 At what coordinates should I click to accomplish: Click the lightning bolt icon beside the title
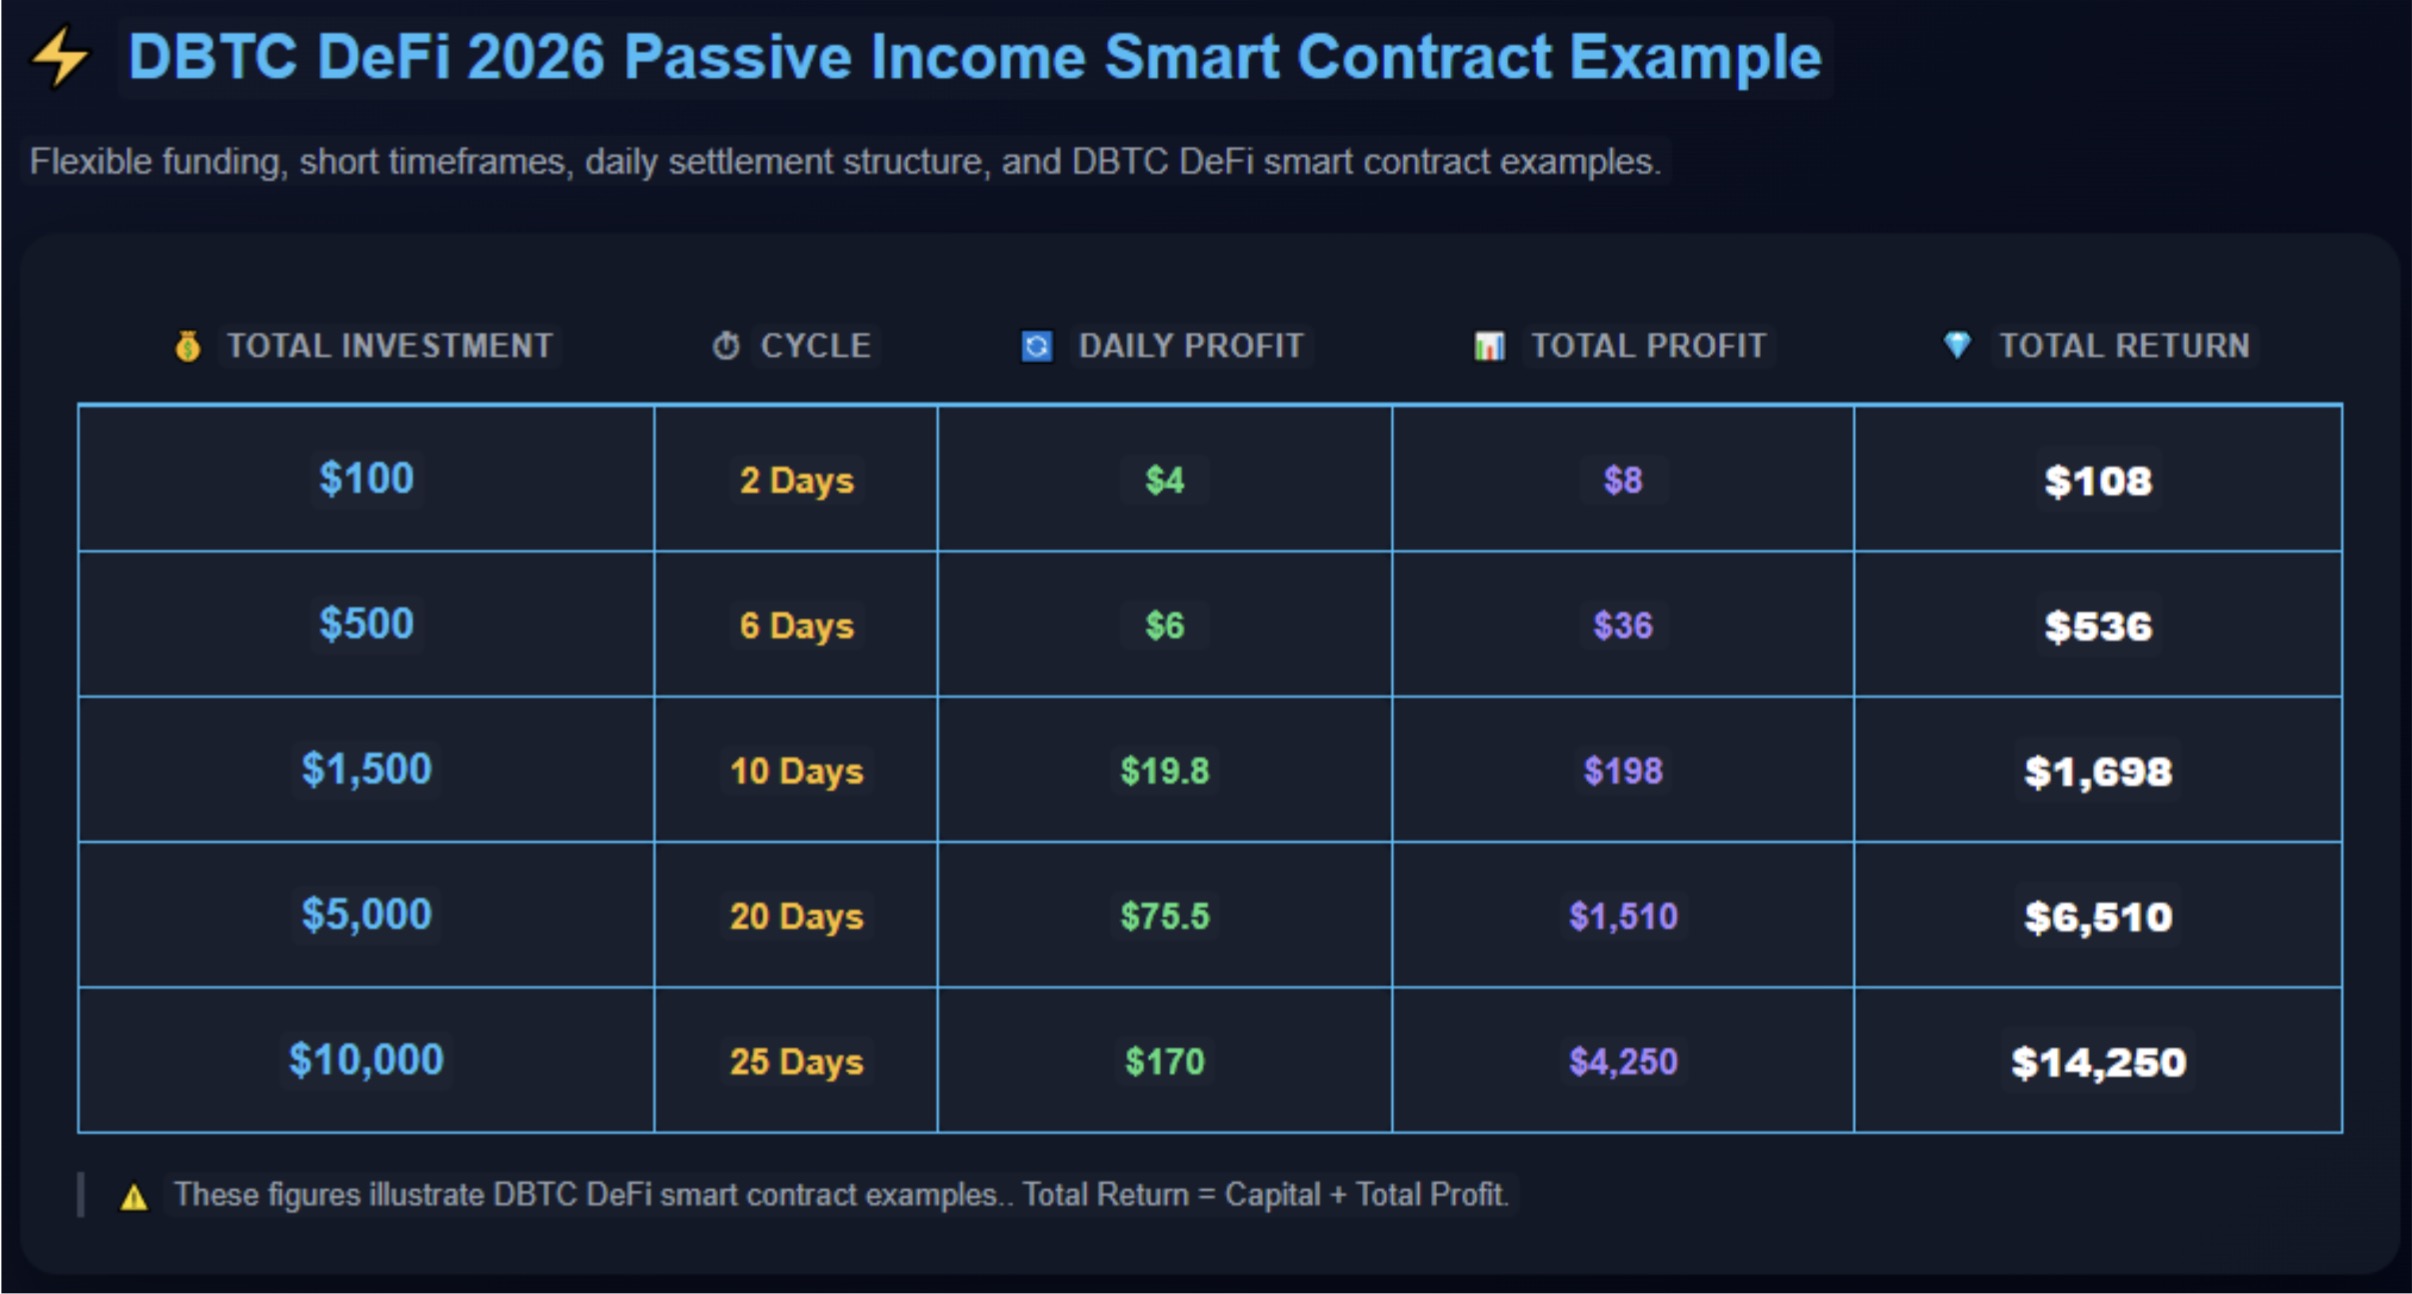(60, 57)
